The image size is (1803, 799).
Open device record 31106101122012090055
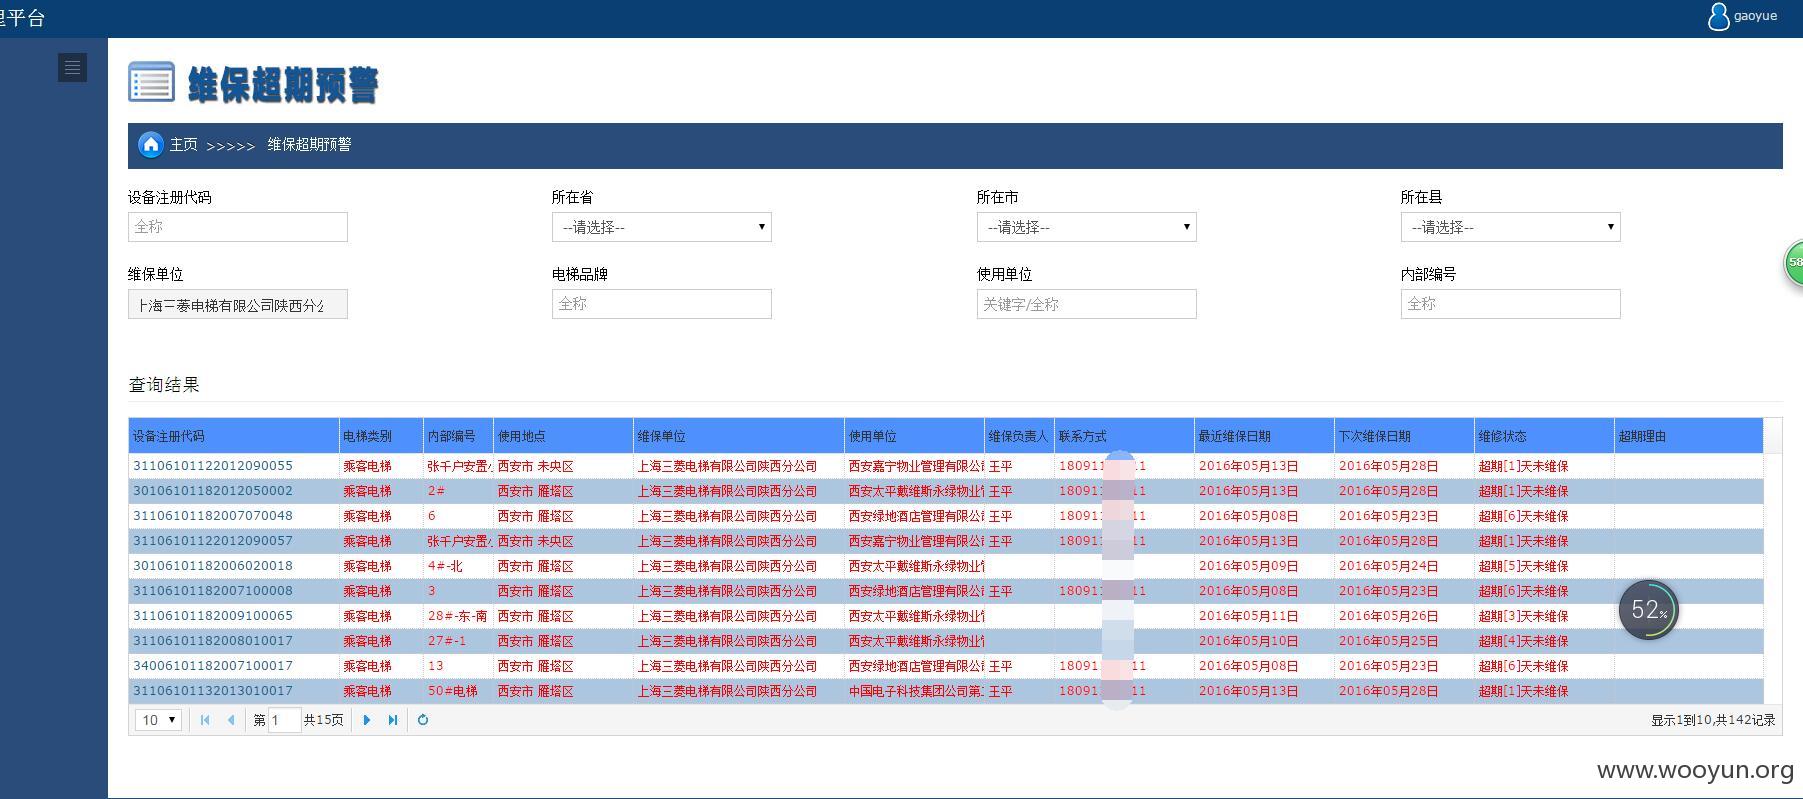click(213, 466)
